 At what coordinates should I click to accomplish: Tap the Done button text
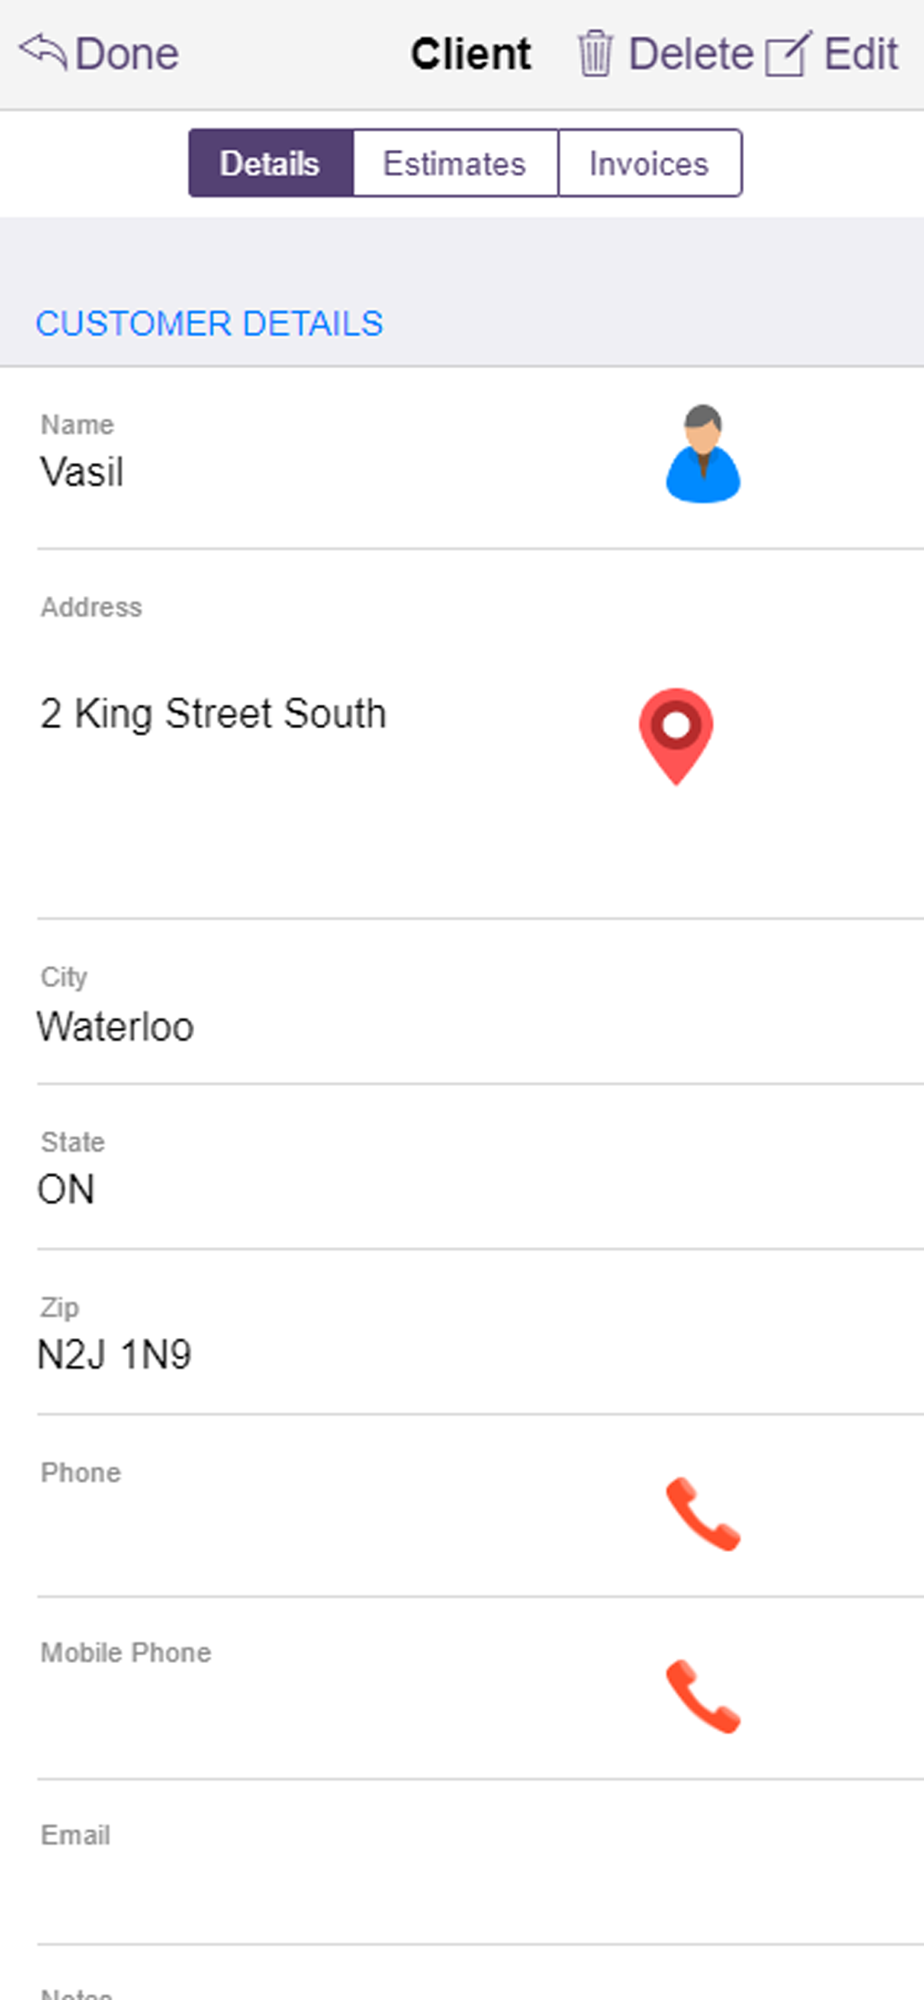pyautogui.click(x=127, y=54)
